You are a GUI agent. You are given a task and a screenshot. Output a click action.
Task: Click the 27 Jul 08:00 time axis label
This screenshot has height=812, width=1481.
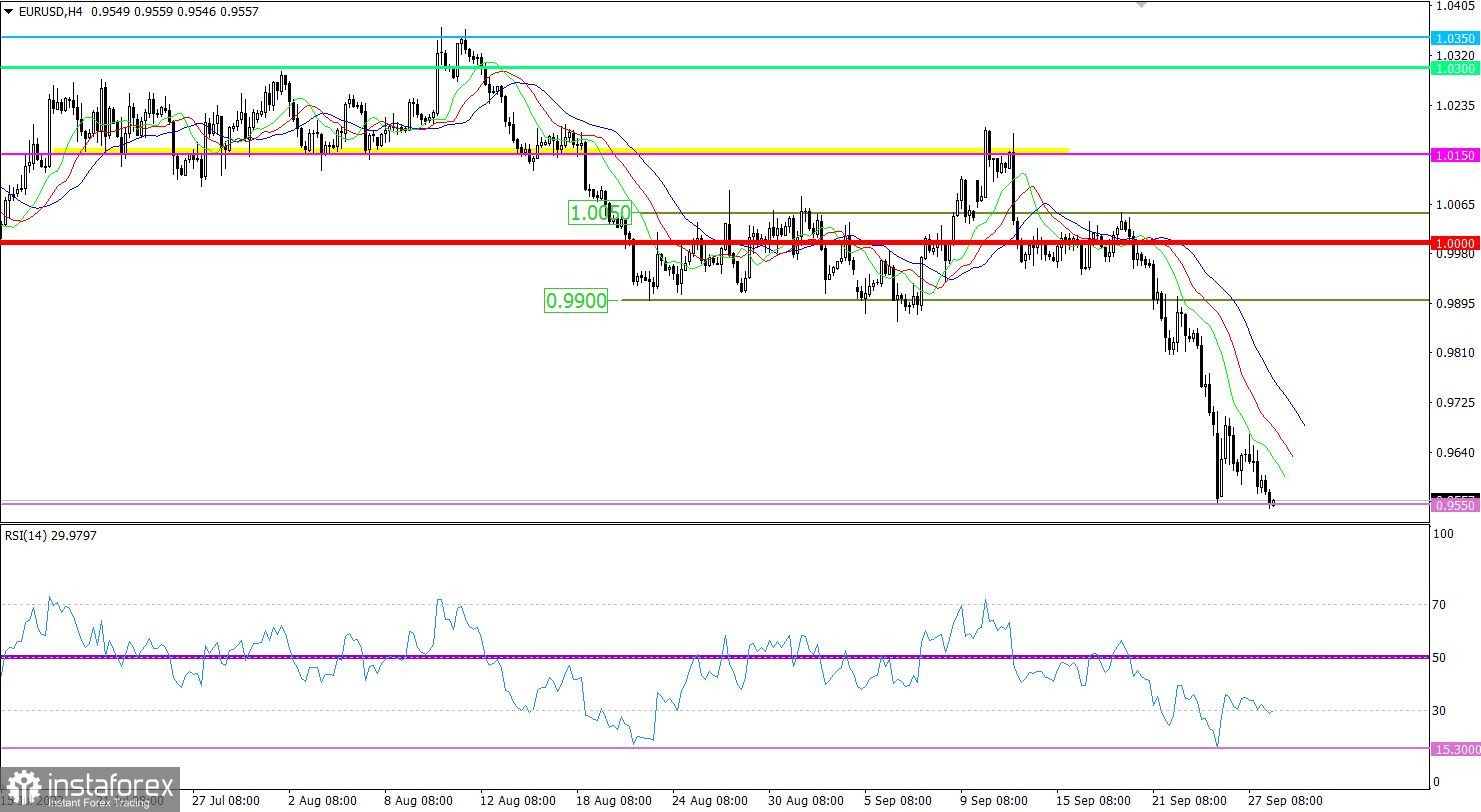(227, 801)
